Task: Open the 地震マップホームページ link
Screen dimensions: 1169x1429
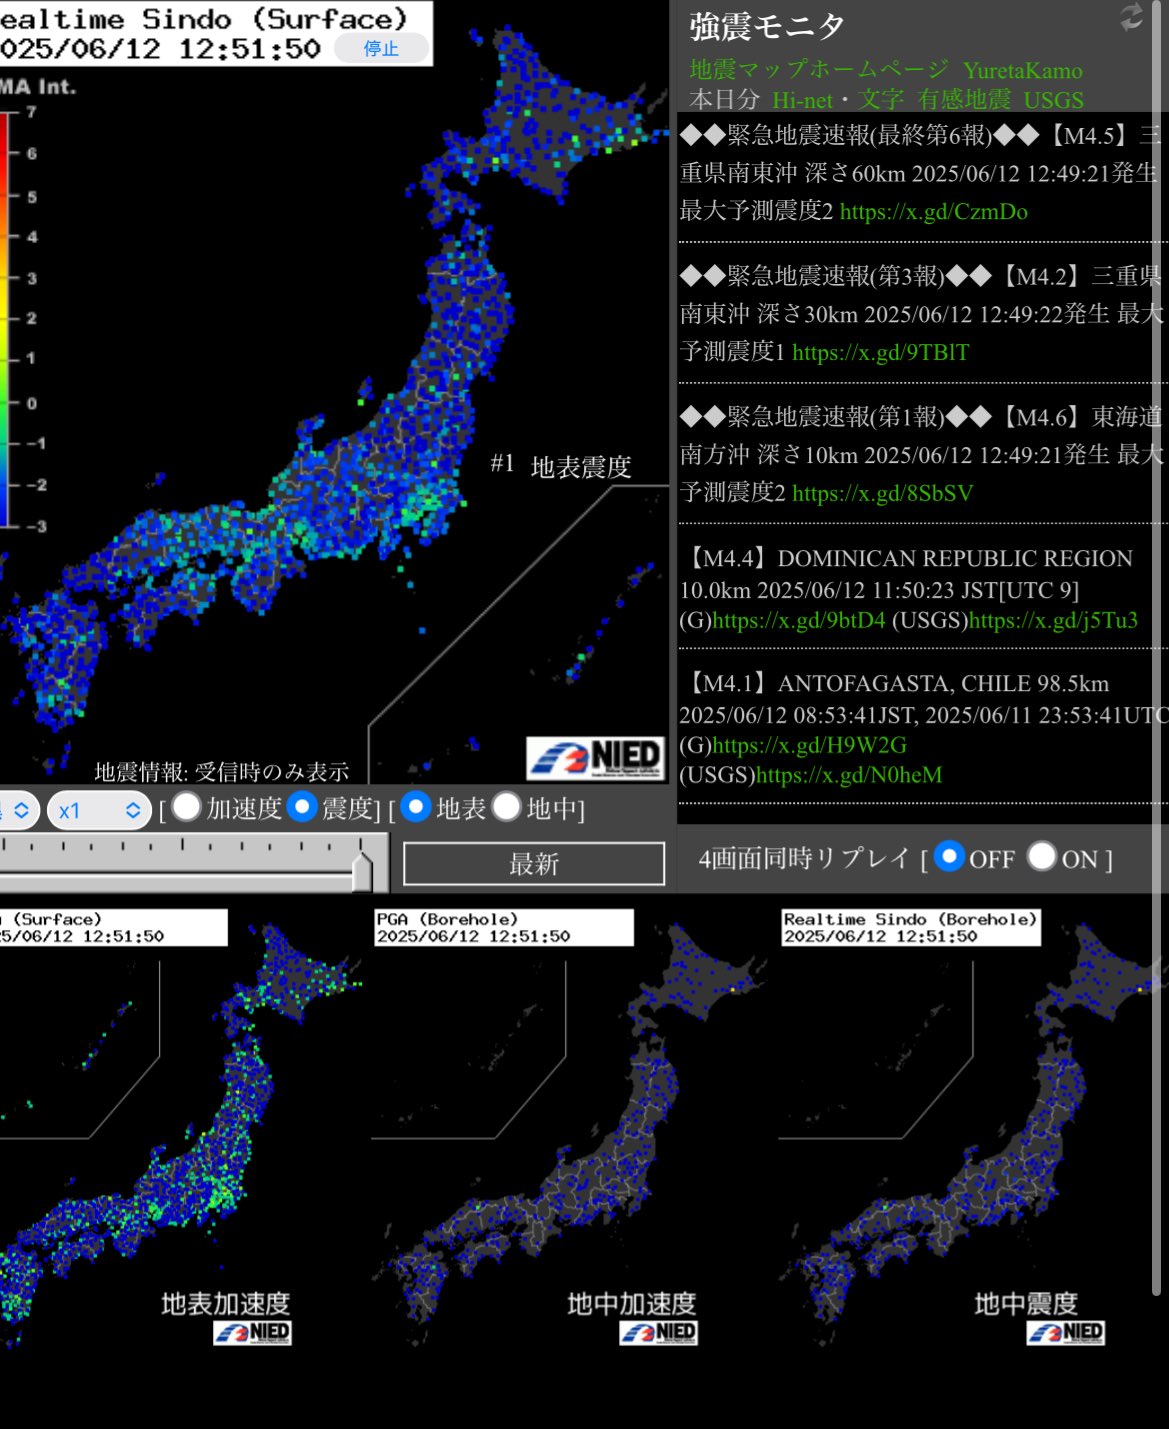Action: 819,69
